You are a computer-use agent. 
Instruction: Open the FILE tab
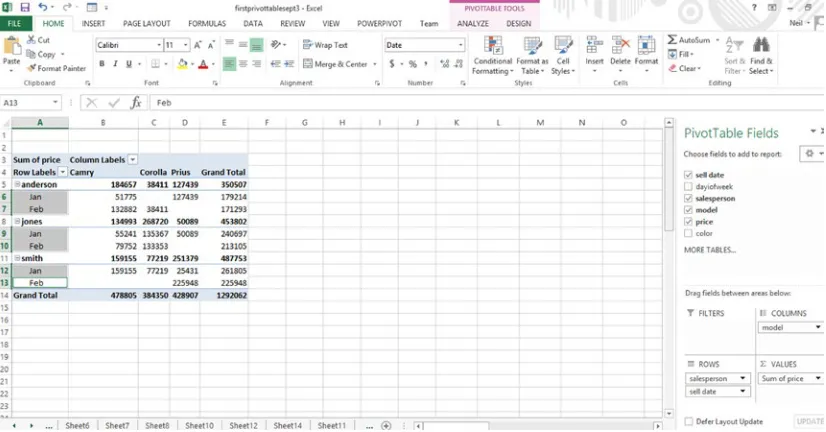click(x=15, y=24)
